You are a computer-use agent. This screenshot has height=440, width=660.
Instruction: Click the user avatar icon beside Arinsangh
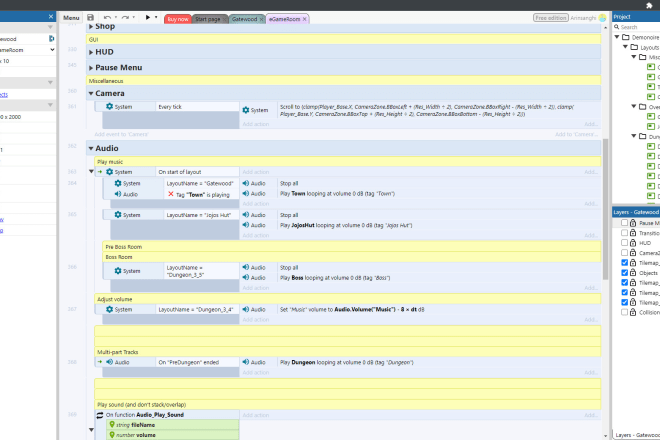click(602, 18)
